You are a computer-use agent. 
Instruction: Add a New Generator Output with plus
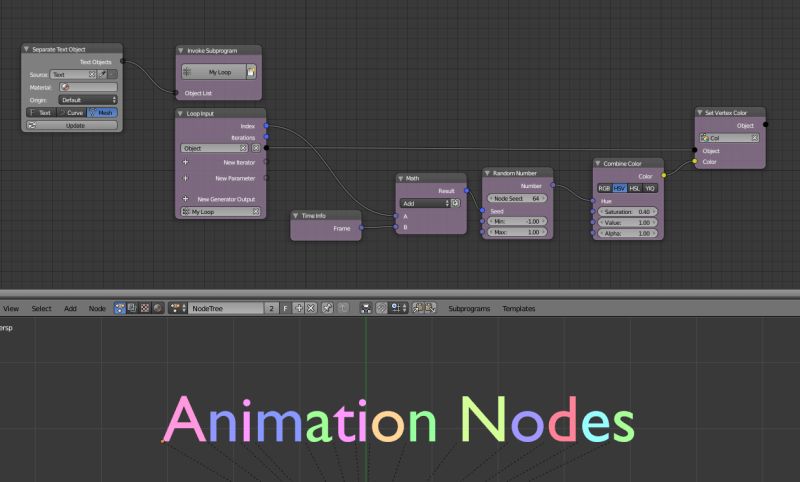(x=185, y=199)
